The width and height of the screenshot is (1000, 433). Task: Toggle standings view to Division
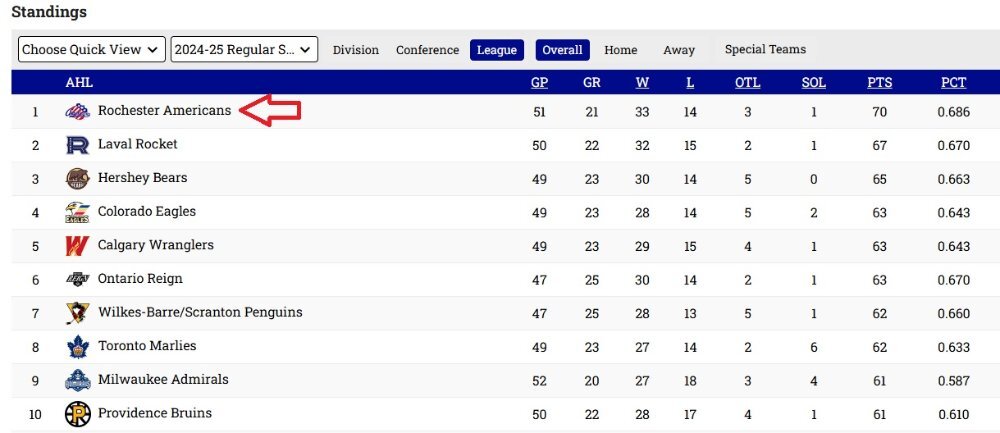(x=356, y=50)
